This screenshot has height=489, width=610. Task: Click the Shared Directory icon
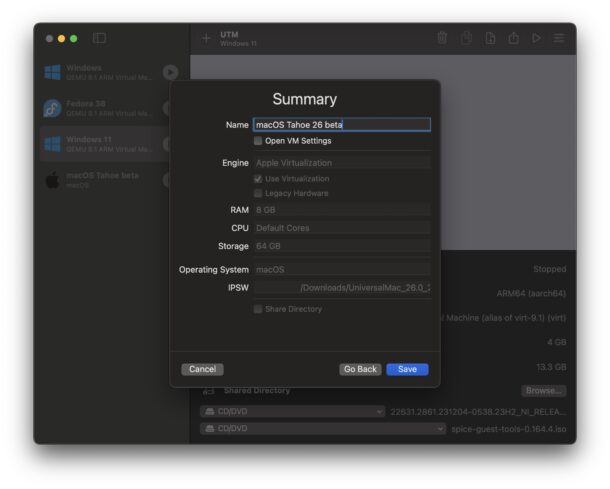click(x=209, y=390)
